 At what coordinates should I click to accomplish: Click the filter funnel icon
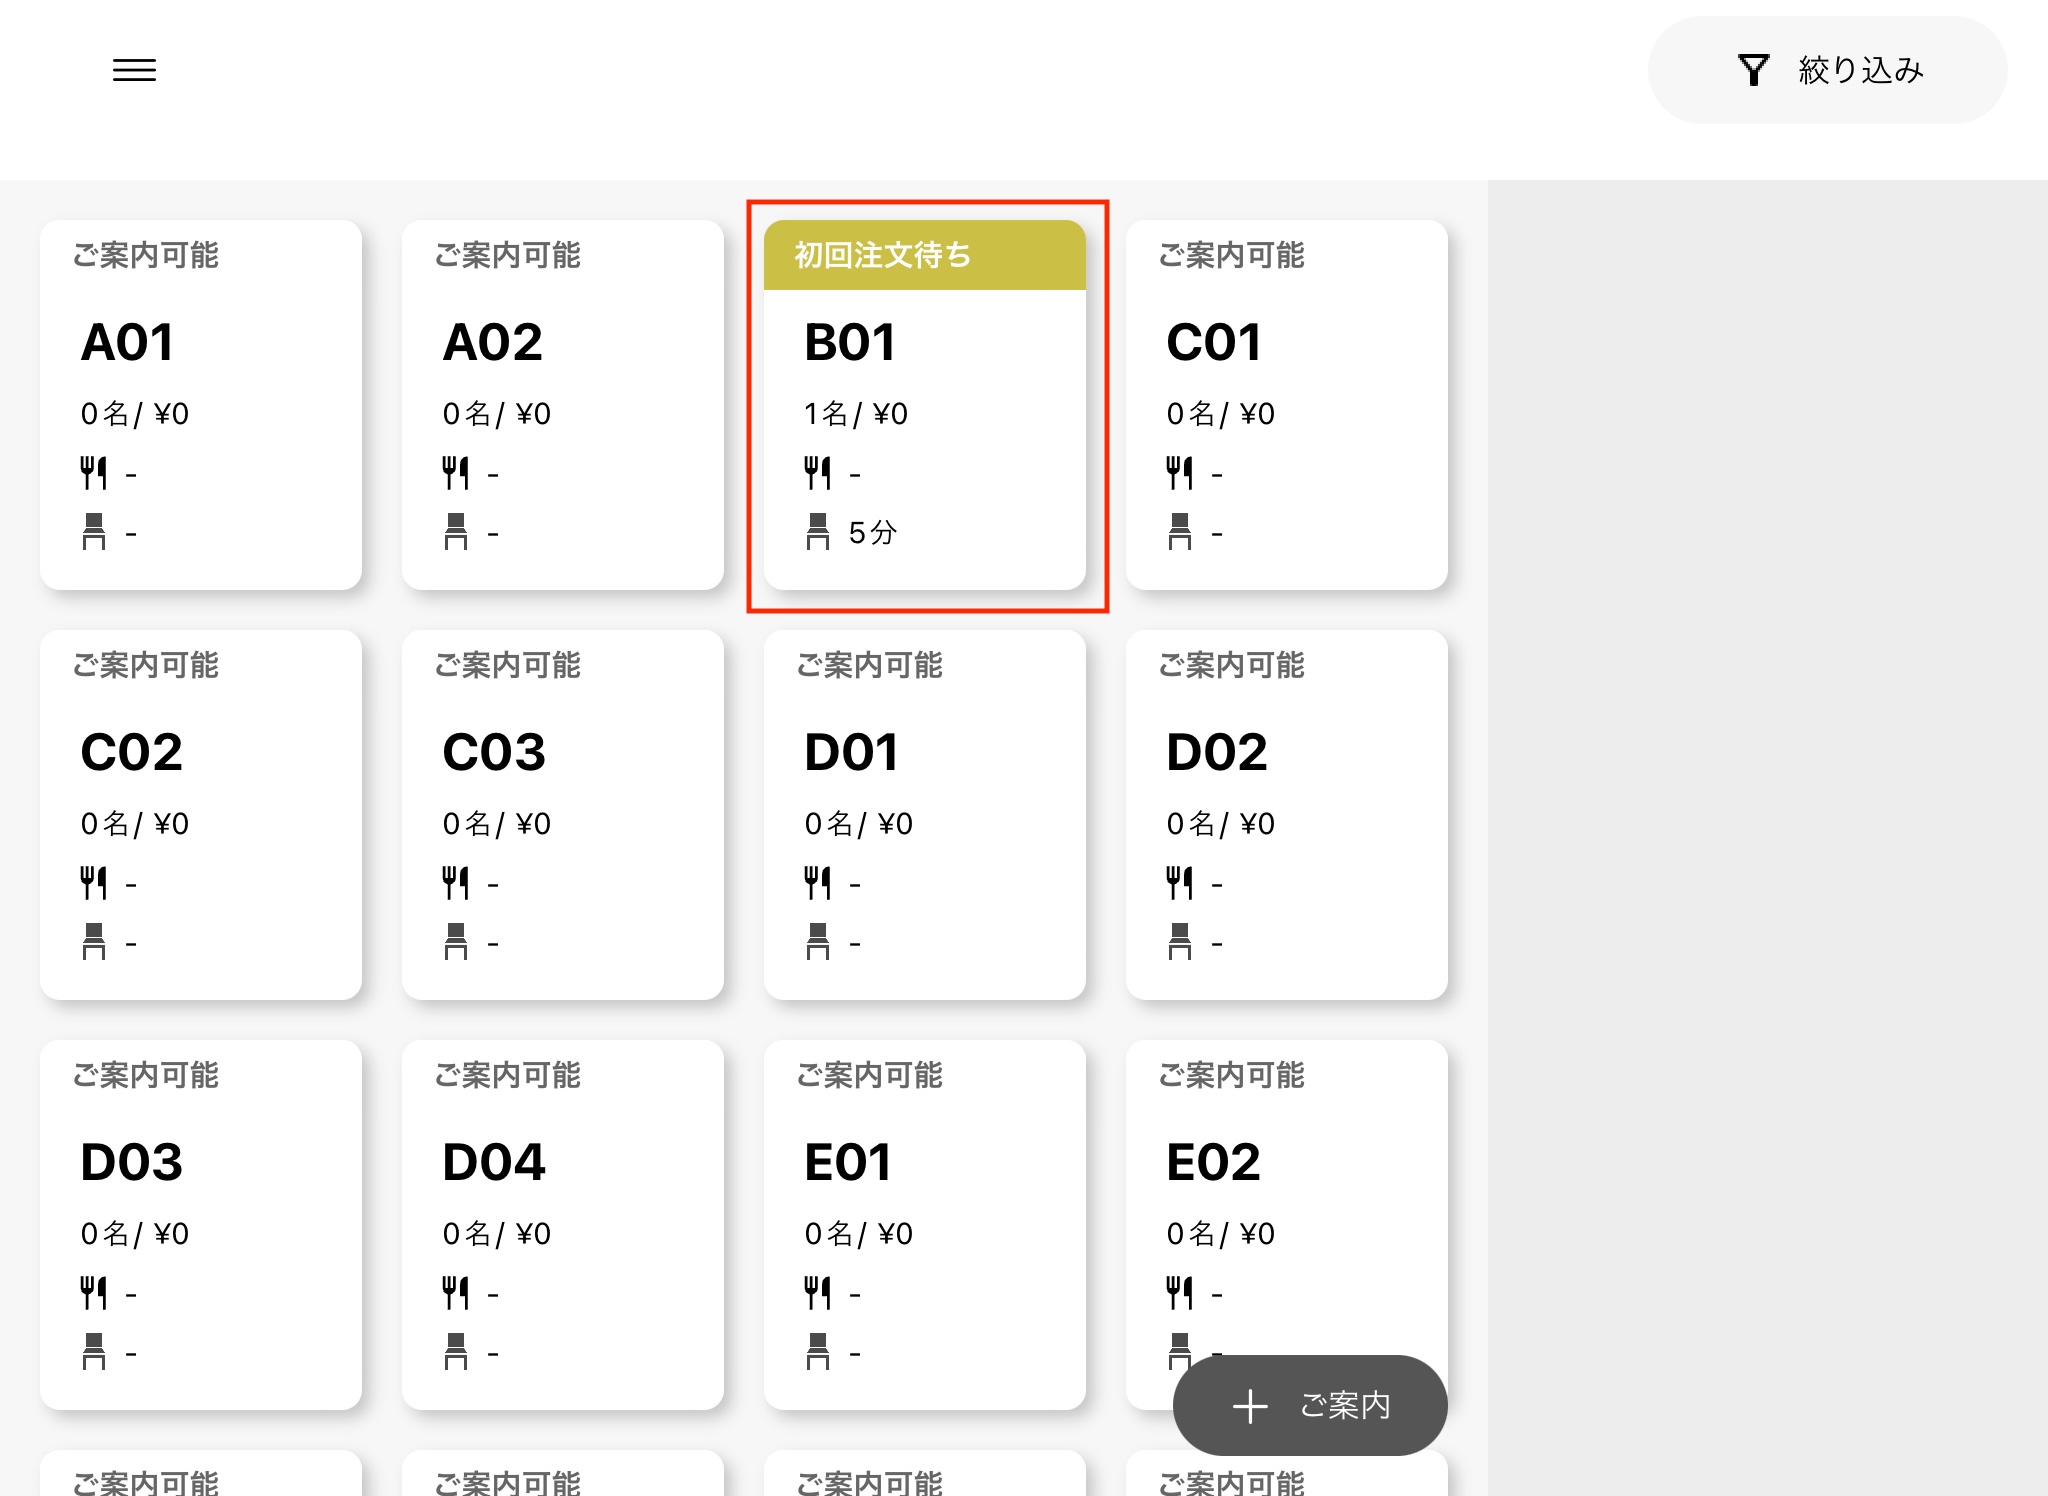click(1753, 70)
